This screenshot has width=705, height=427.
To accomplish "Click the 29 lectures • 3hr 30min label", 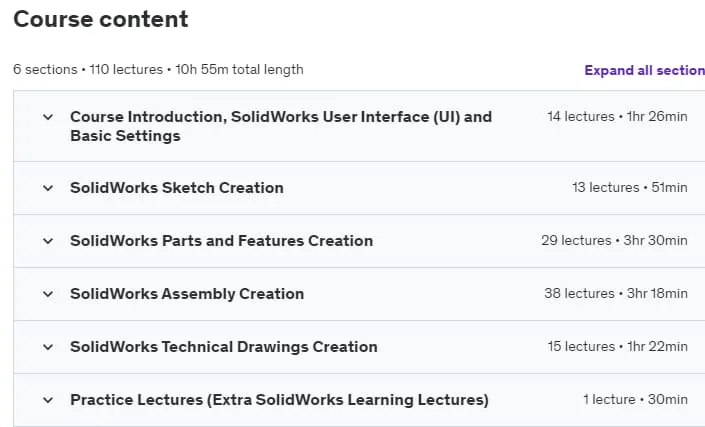I will 615,240.
